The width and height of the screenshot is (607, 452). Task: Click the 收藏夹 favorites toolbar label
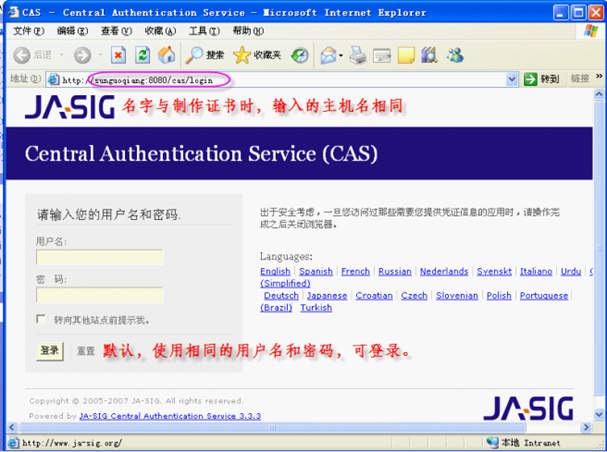pyautogui.click(x=267, y=55)
